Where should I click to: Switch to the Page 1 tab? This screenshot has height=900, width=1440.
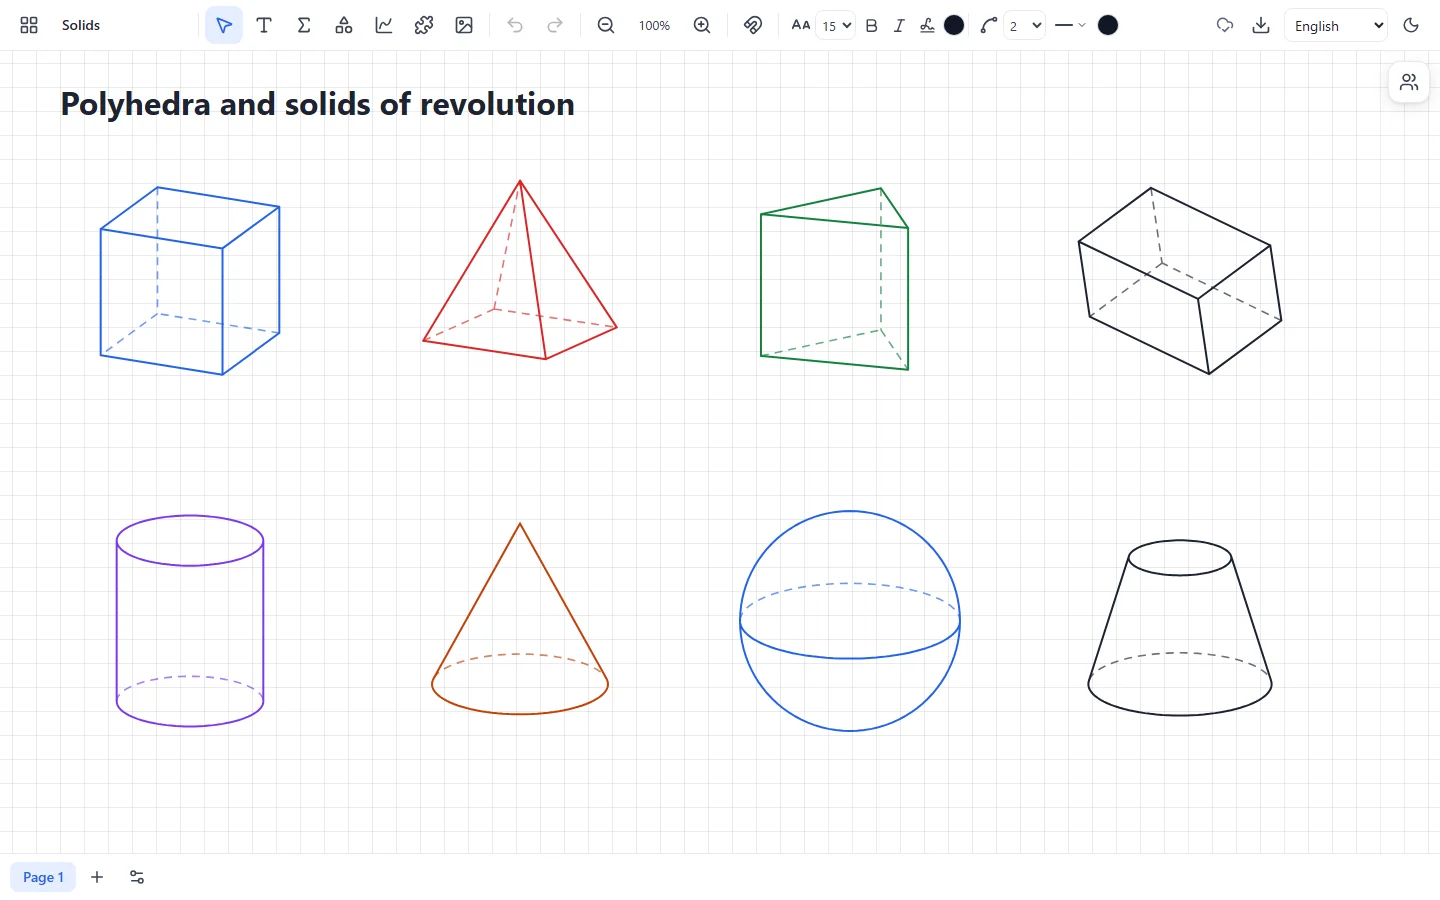43,877
